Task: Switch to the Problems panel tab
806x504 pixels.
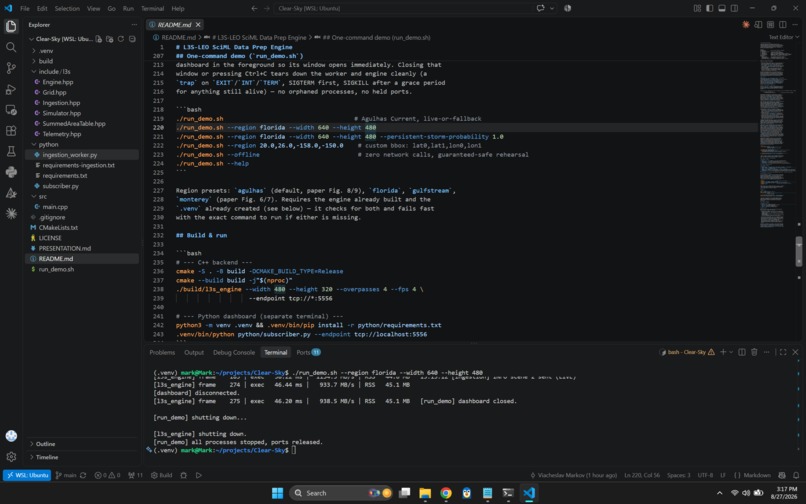Action: pos(162,352)
